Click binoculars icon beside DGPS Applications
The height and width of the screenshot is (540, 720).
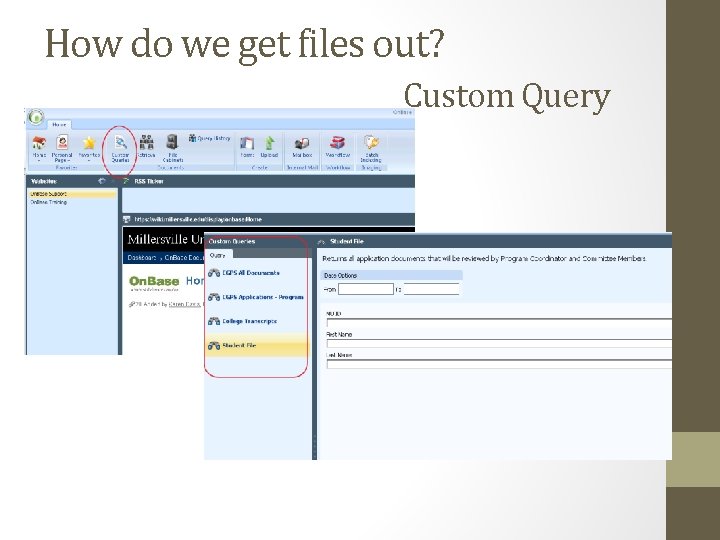214,297
